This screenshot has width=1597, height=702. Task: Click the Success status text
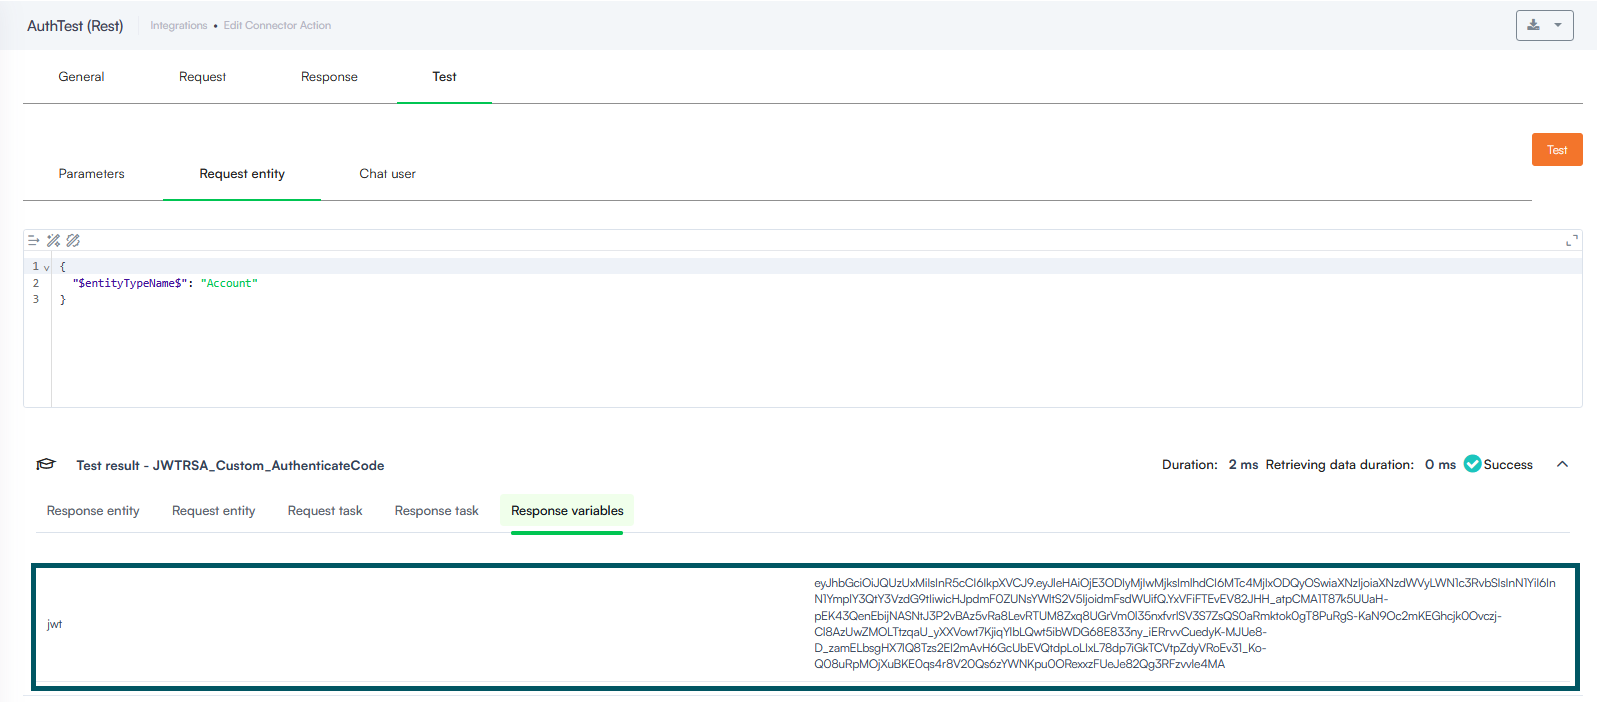point(1508,465)
